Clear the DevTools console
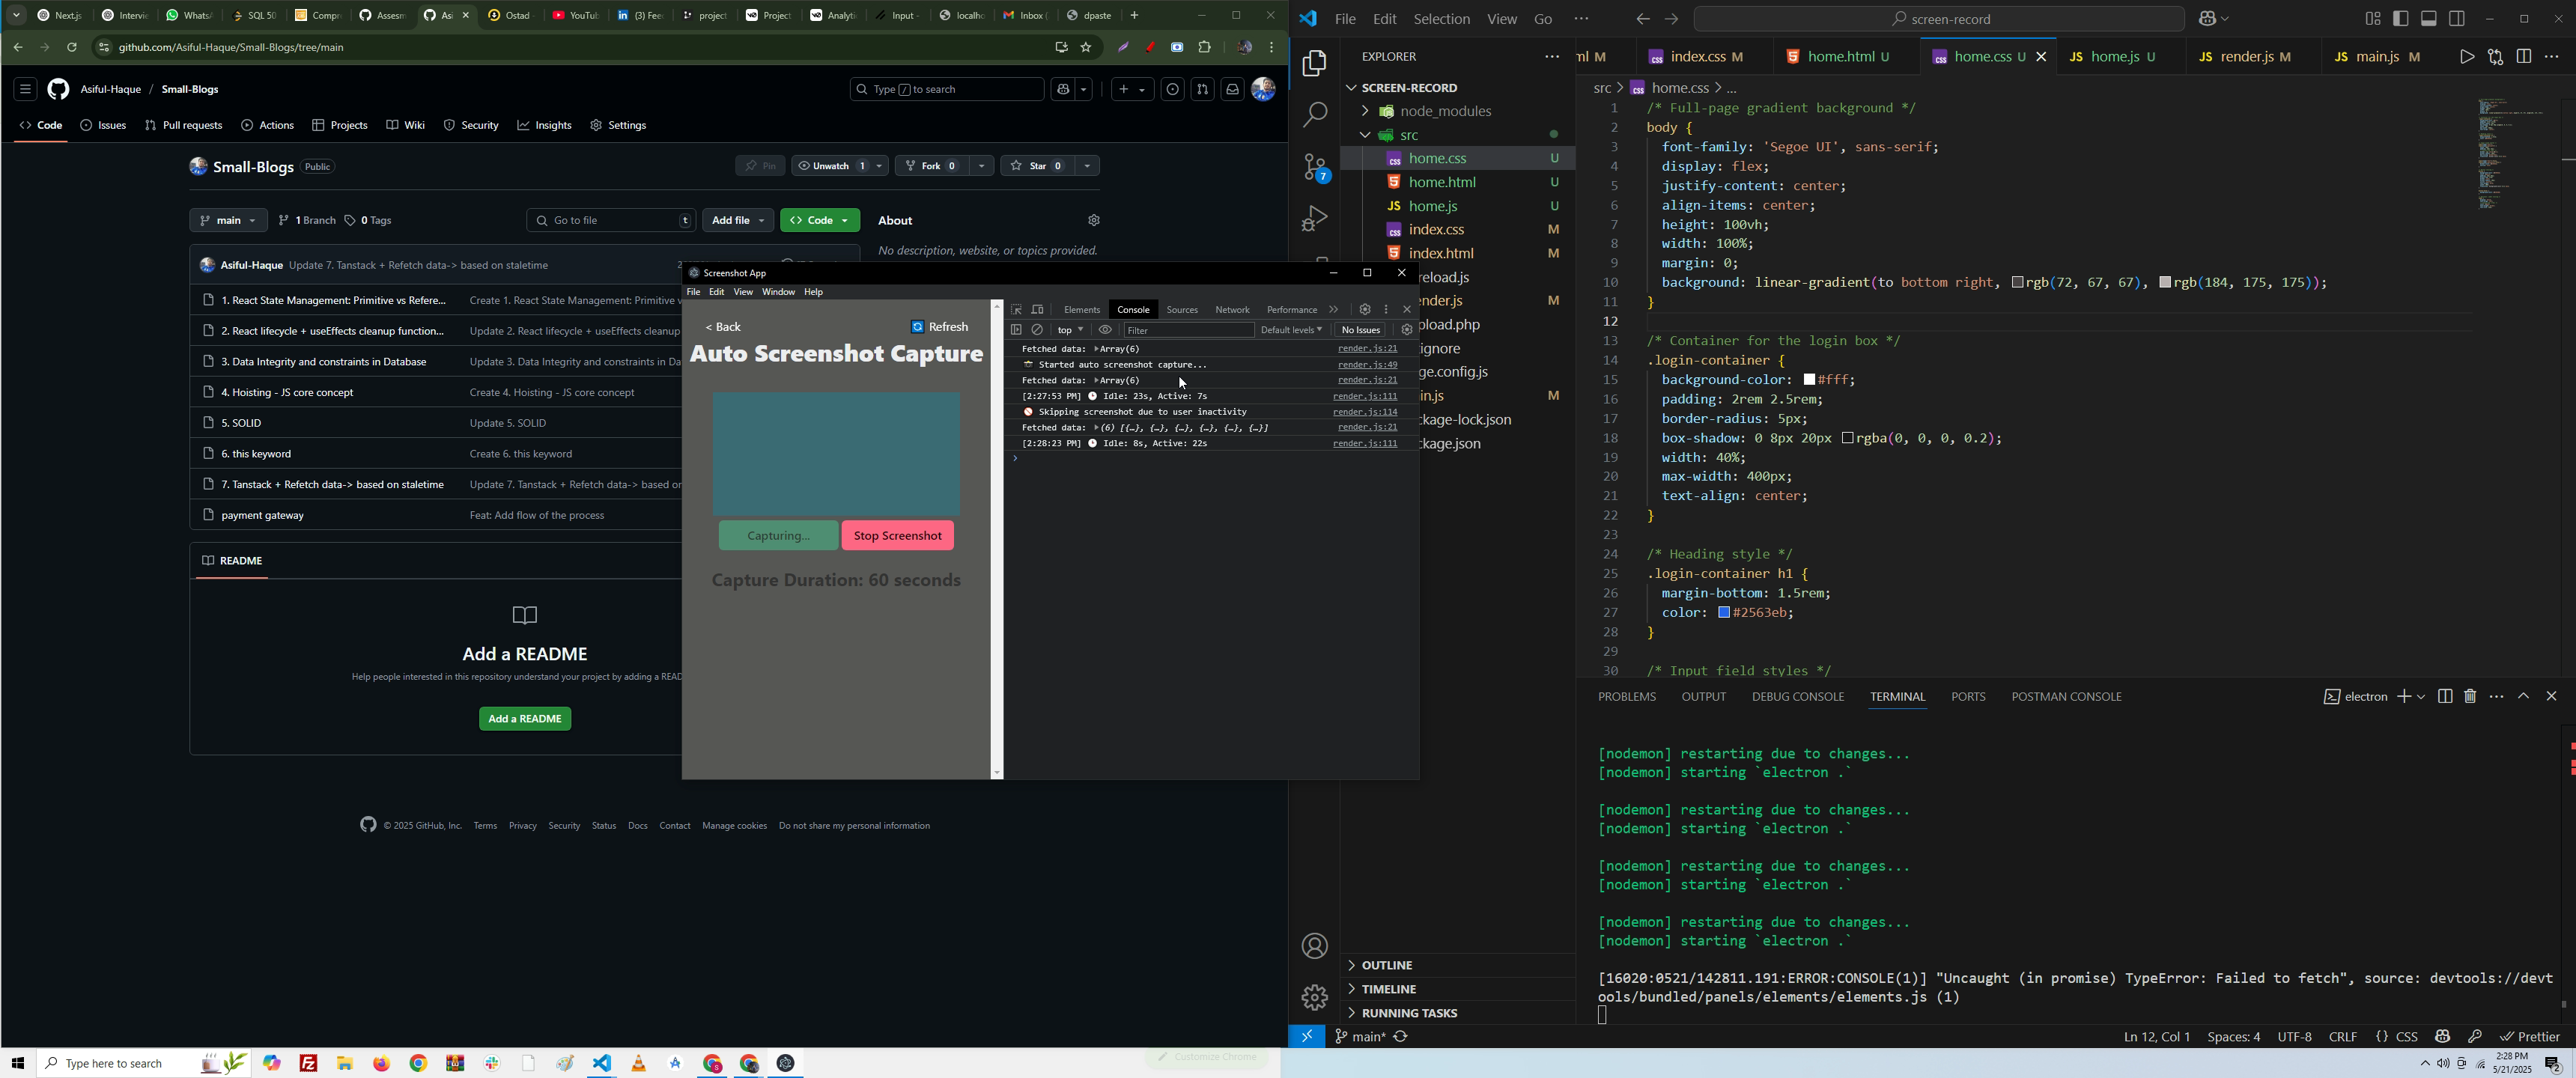Screen dimensions: 2576x1078 [x=1038, y=330]
